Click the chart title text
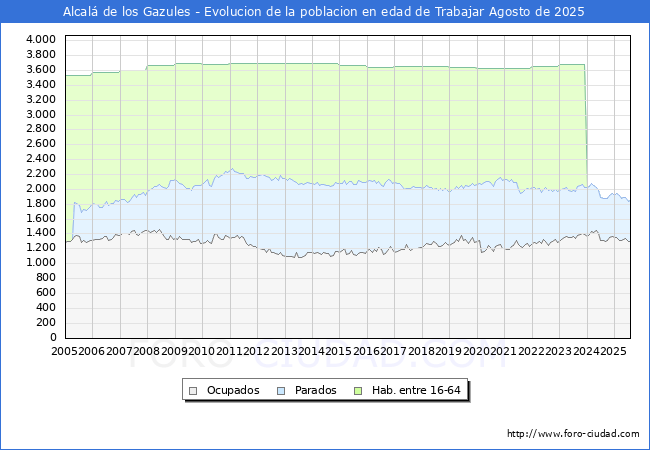The width and height of the screenshot is (650, 450). tap(324, 12)
